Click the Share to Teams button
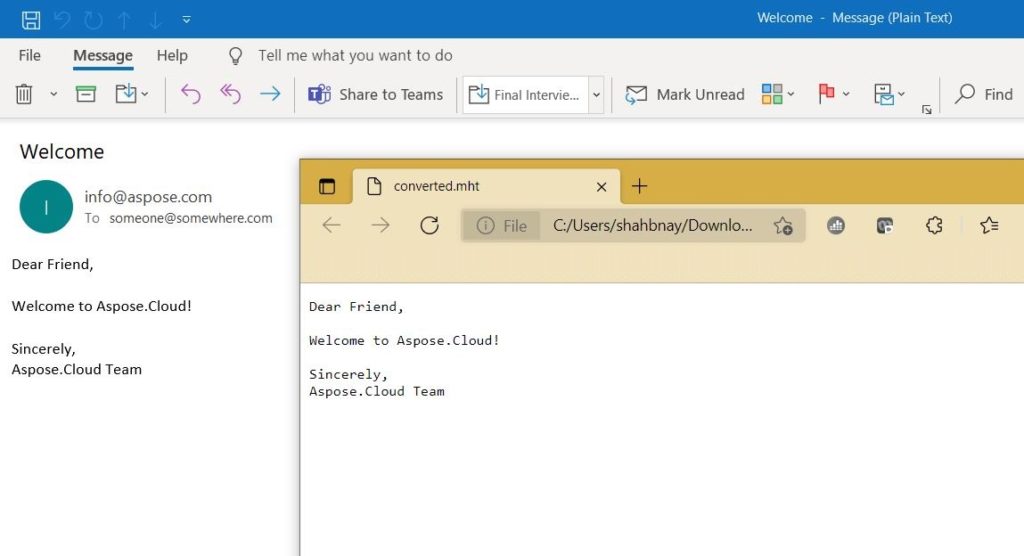This screenshot has height=556, width=1024. (376, 94)
